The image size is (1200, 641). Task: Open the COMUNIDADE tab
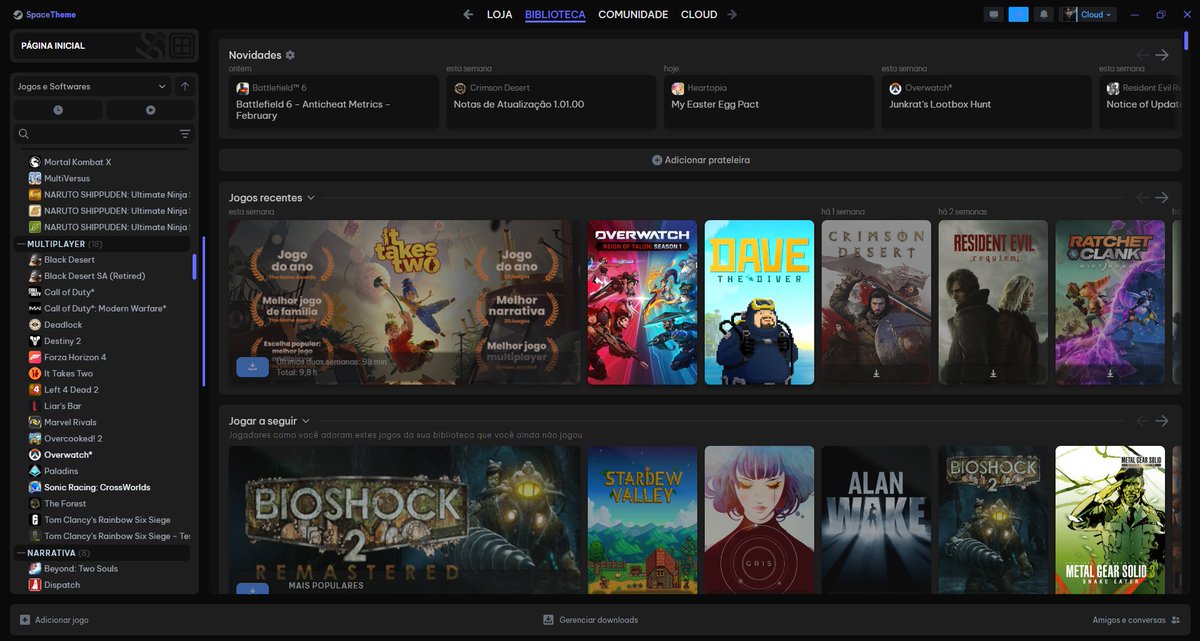click(x=633, y=15)
